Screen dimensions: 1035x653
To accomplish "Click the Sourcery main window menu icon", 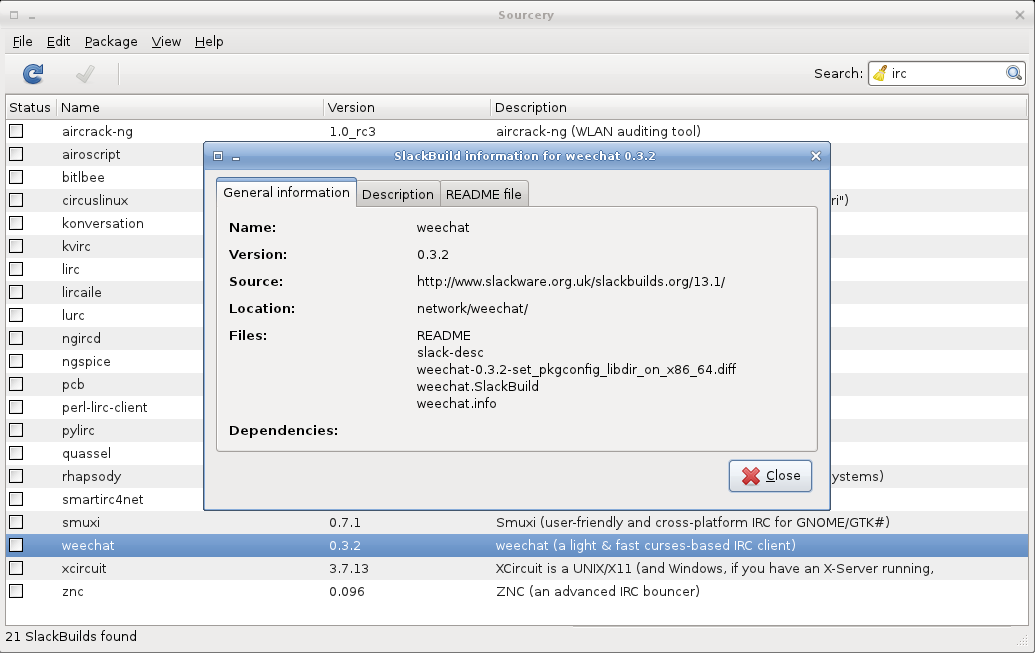I will [x=14, y=15].
